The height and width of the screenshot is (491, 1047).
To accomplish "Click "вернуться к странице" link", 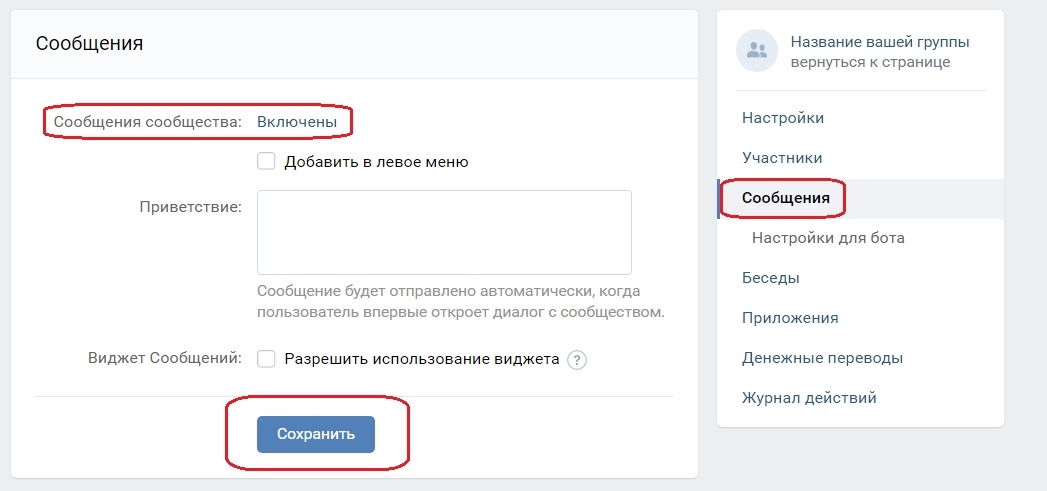I will point(870,62).
